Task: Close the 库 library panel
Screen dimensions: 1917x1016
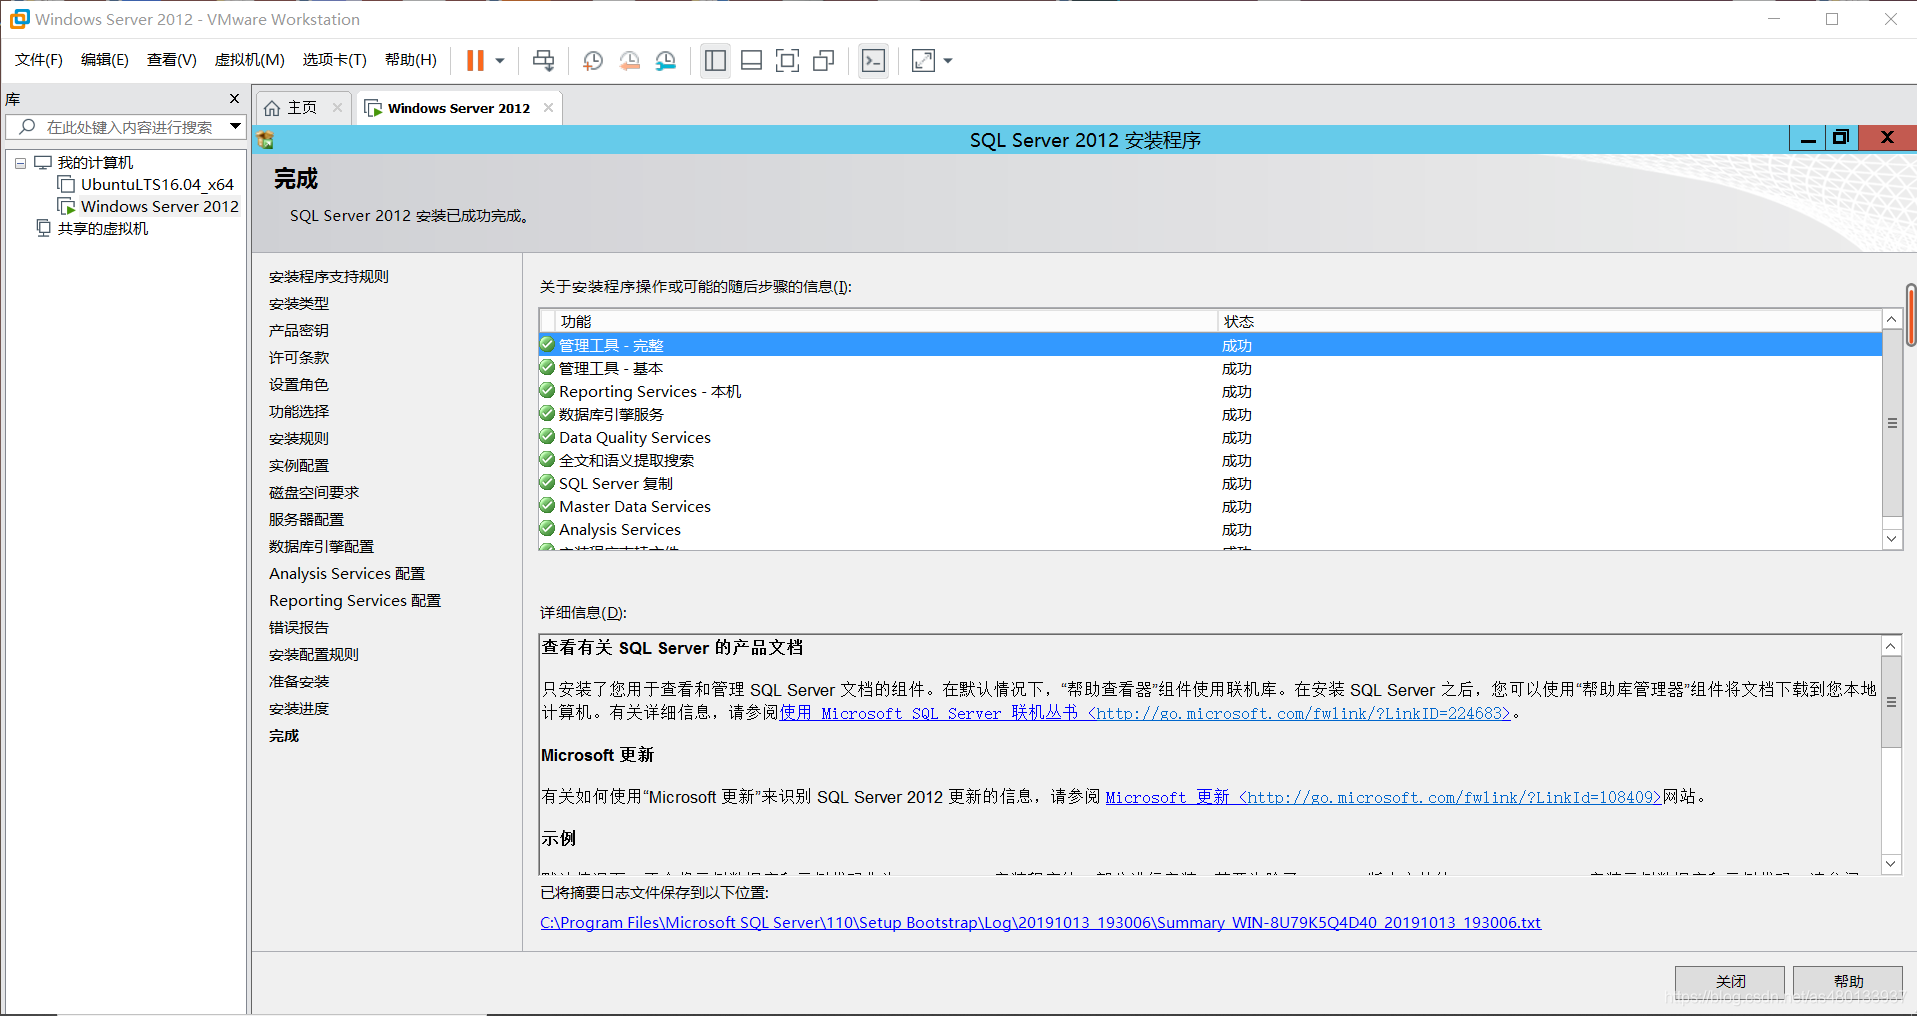Action: 234,99
